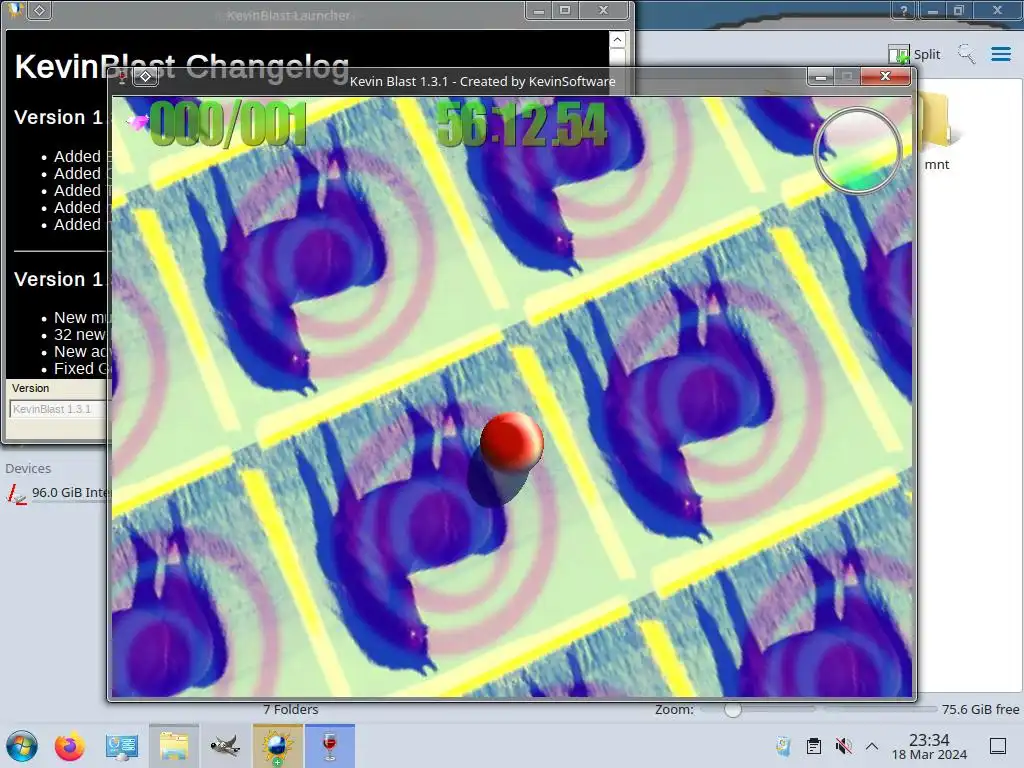Switch to the wine glass game taskbar entry
This screenshot has height=768, width=1024.
point(330,746)
